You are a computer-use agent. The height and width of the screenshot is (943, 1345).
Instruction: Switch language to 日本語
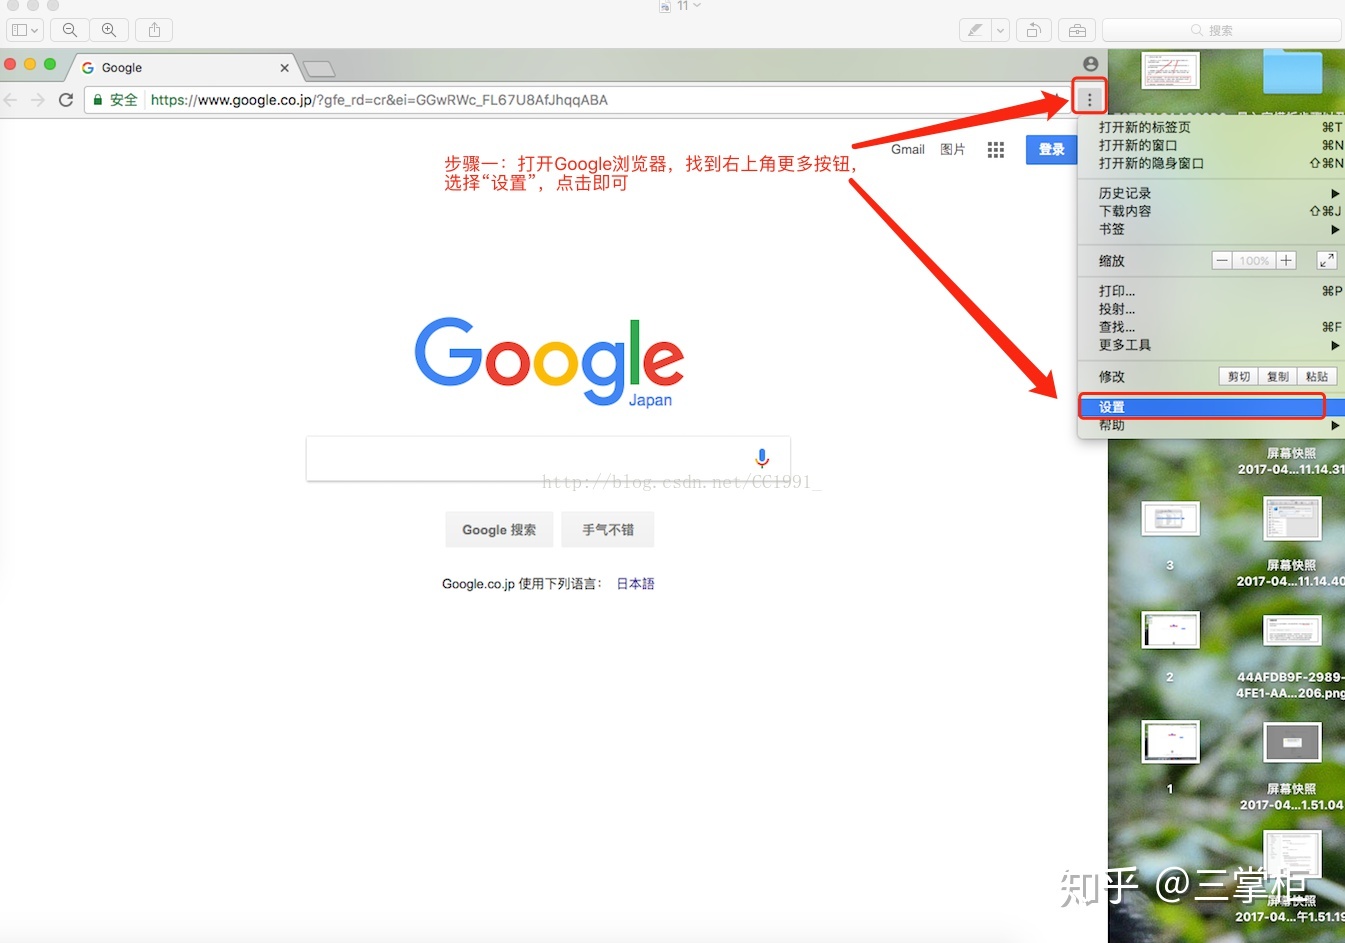635,584
